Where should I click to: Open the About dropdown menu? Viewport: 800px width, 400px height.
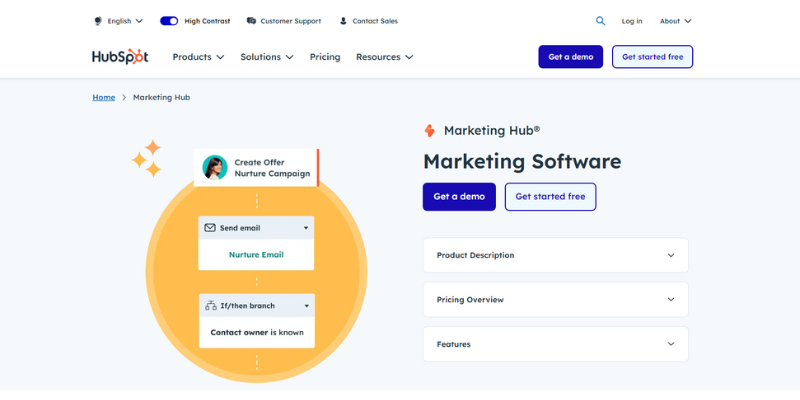click(676, 21)
